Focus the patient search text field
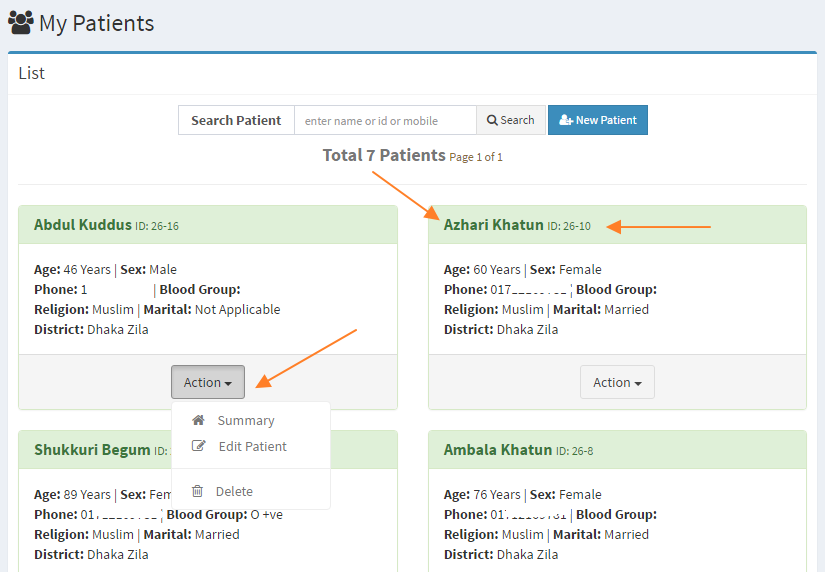 coord(385,120)
